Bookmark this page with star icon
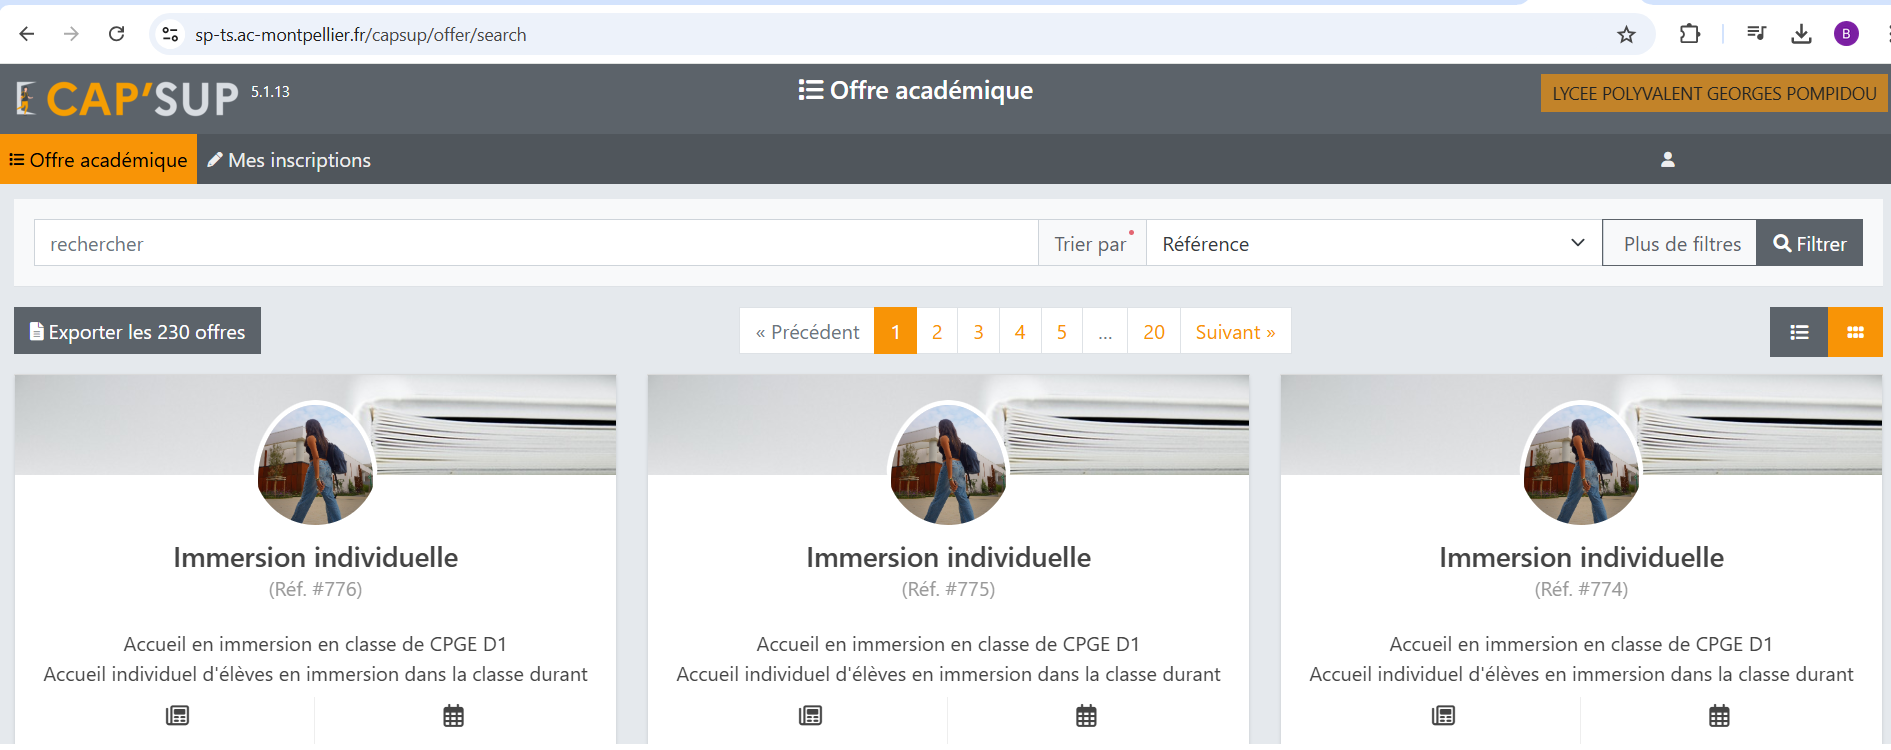This screenshot has width=1891, height=750. click(1626, 35)
